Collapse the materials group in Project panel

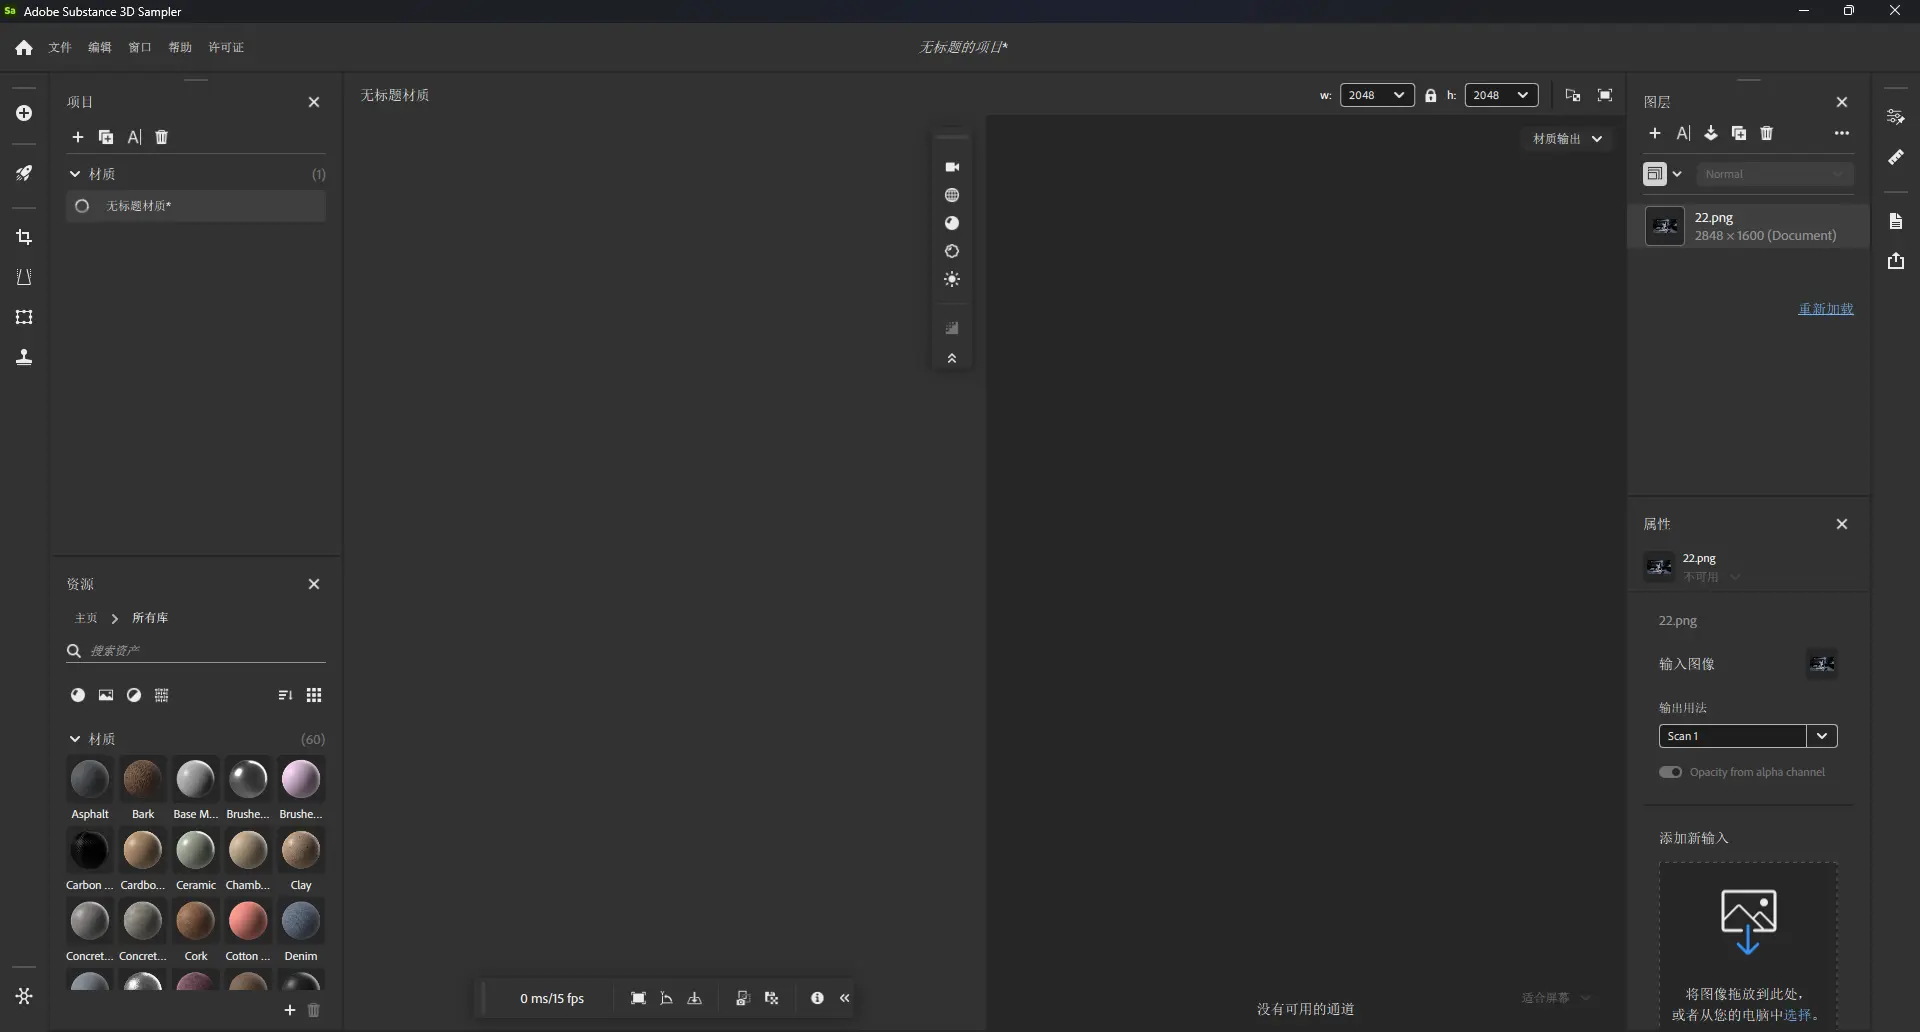(x=75, y=174)
